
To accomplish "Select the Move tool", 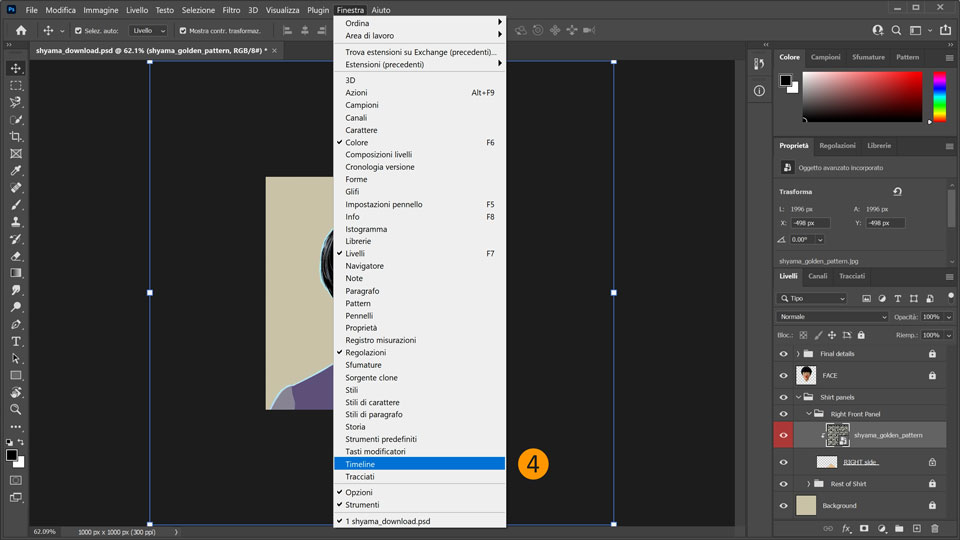I will click(x=16, y=68).
